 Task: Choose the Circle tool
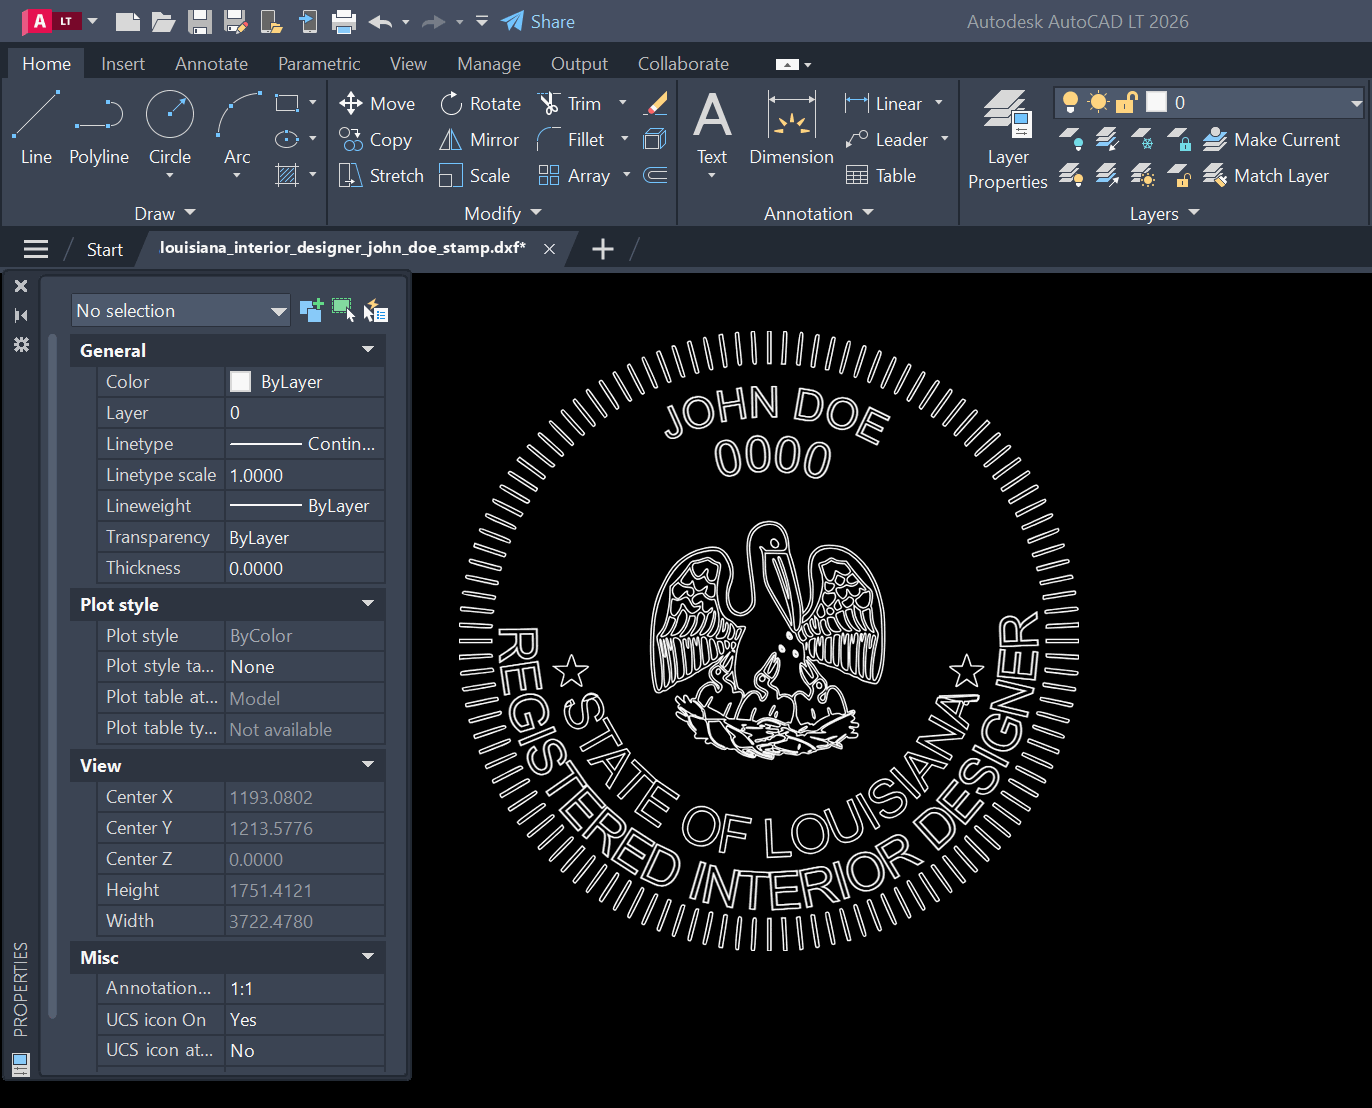[170, 127]
